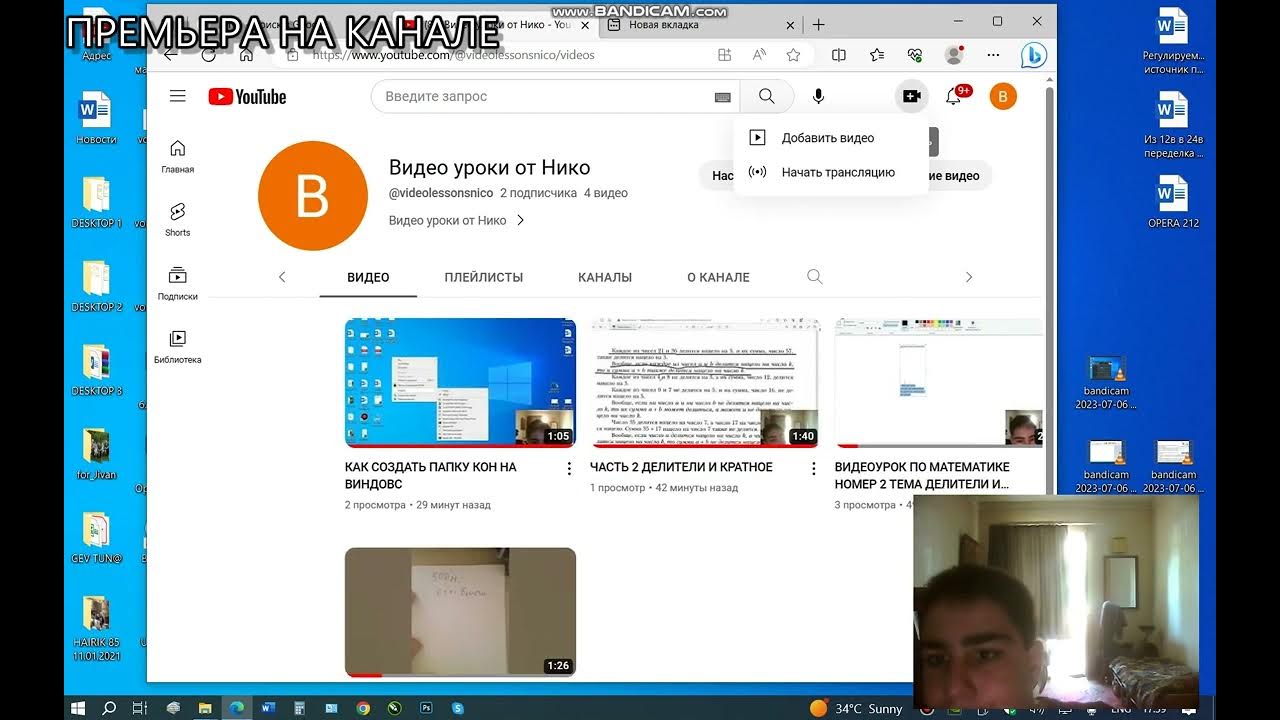Click the channel tab search magnifier
The image size is (1280, 720).
[815, 277]
